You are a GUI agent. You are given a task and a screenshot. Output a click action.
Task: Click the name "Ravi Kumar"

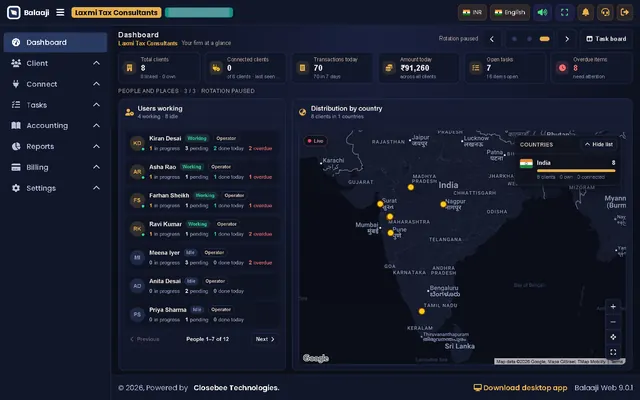point(165,224)
